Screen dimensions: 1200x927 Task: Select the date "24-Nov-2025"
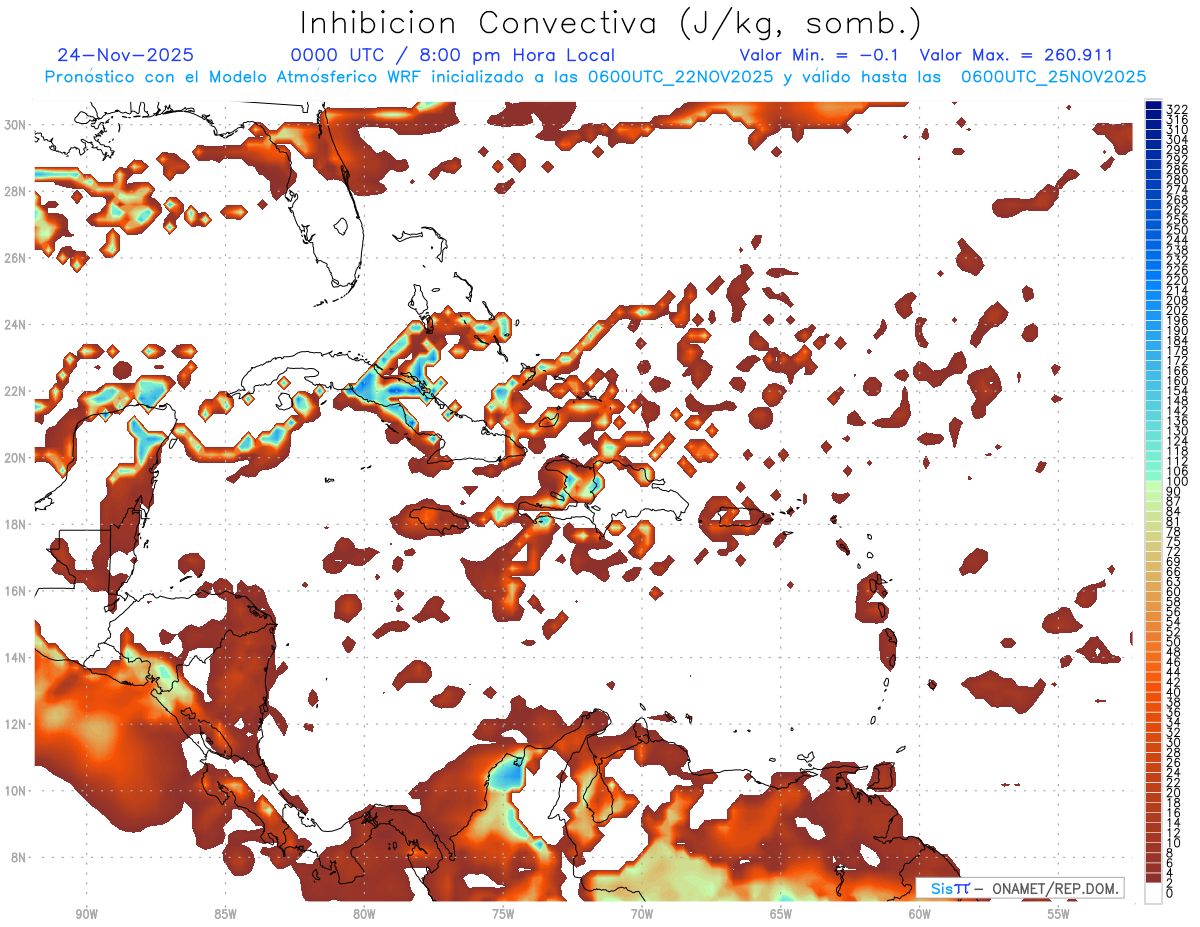coord(126,55)
